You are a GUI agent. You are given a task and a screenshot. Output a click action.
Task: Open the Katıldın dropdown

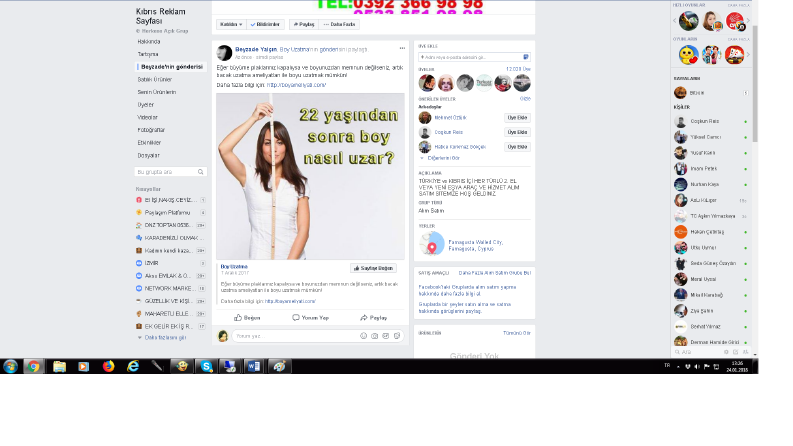coord(231,24)
